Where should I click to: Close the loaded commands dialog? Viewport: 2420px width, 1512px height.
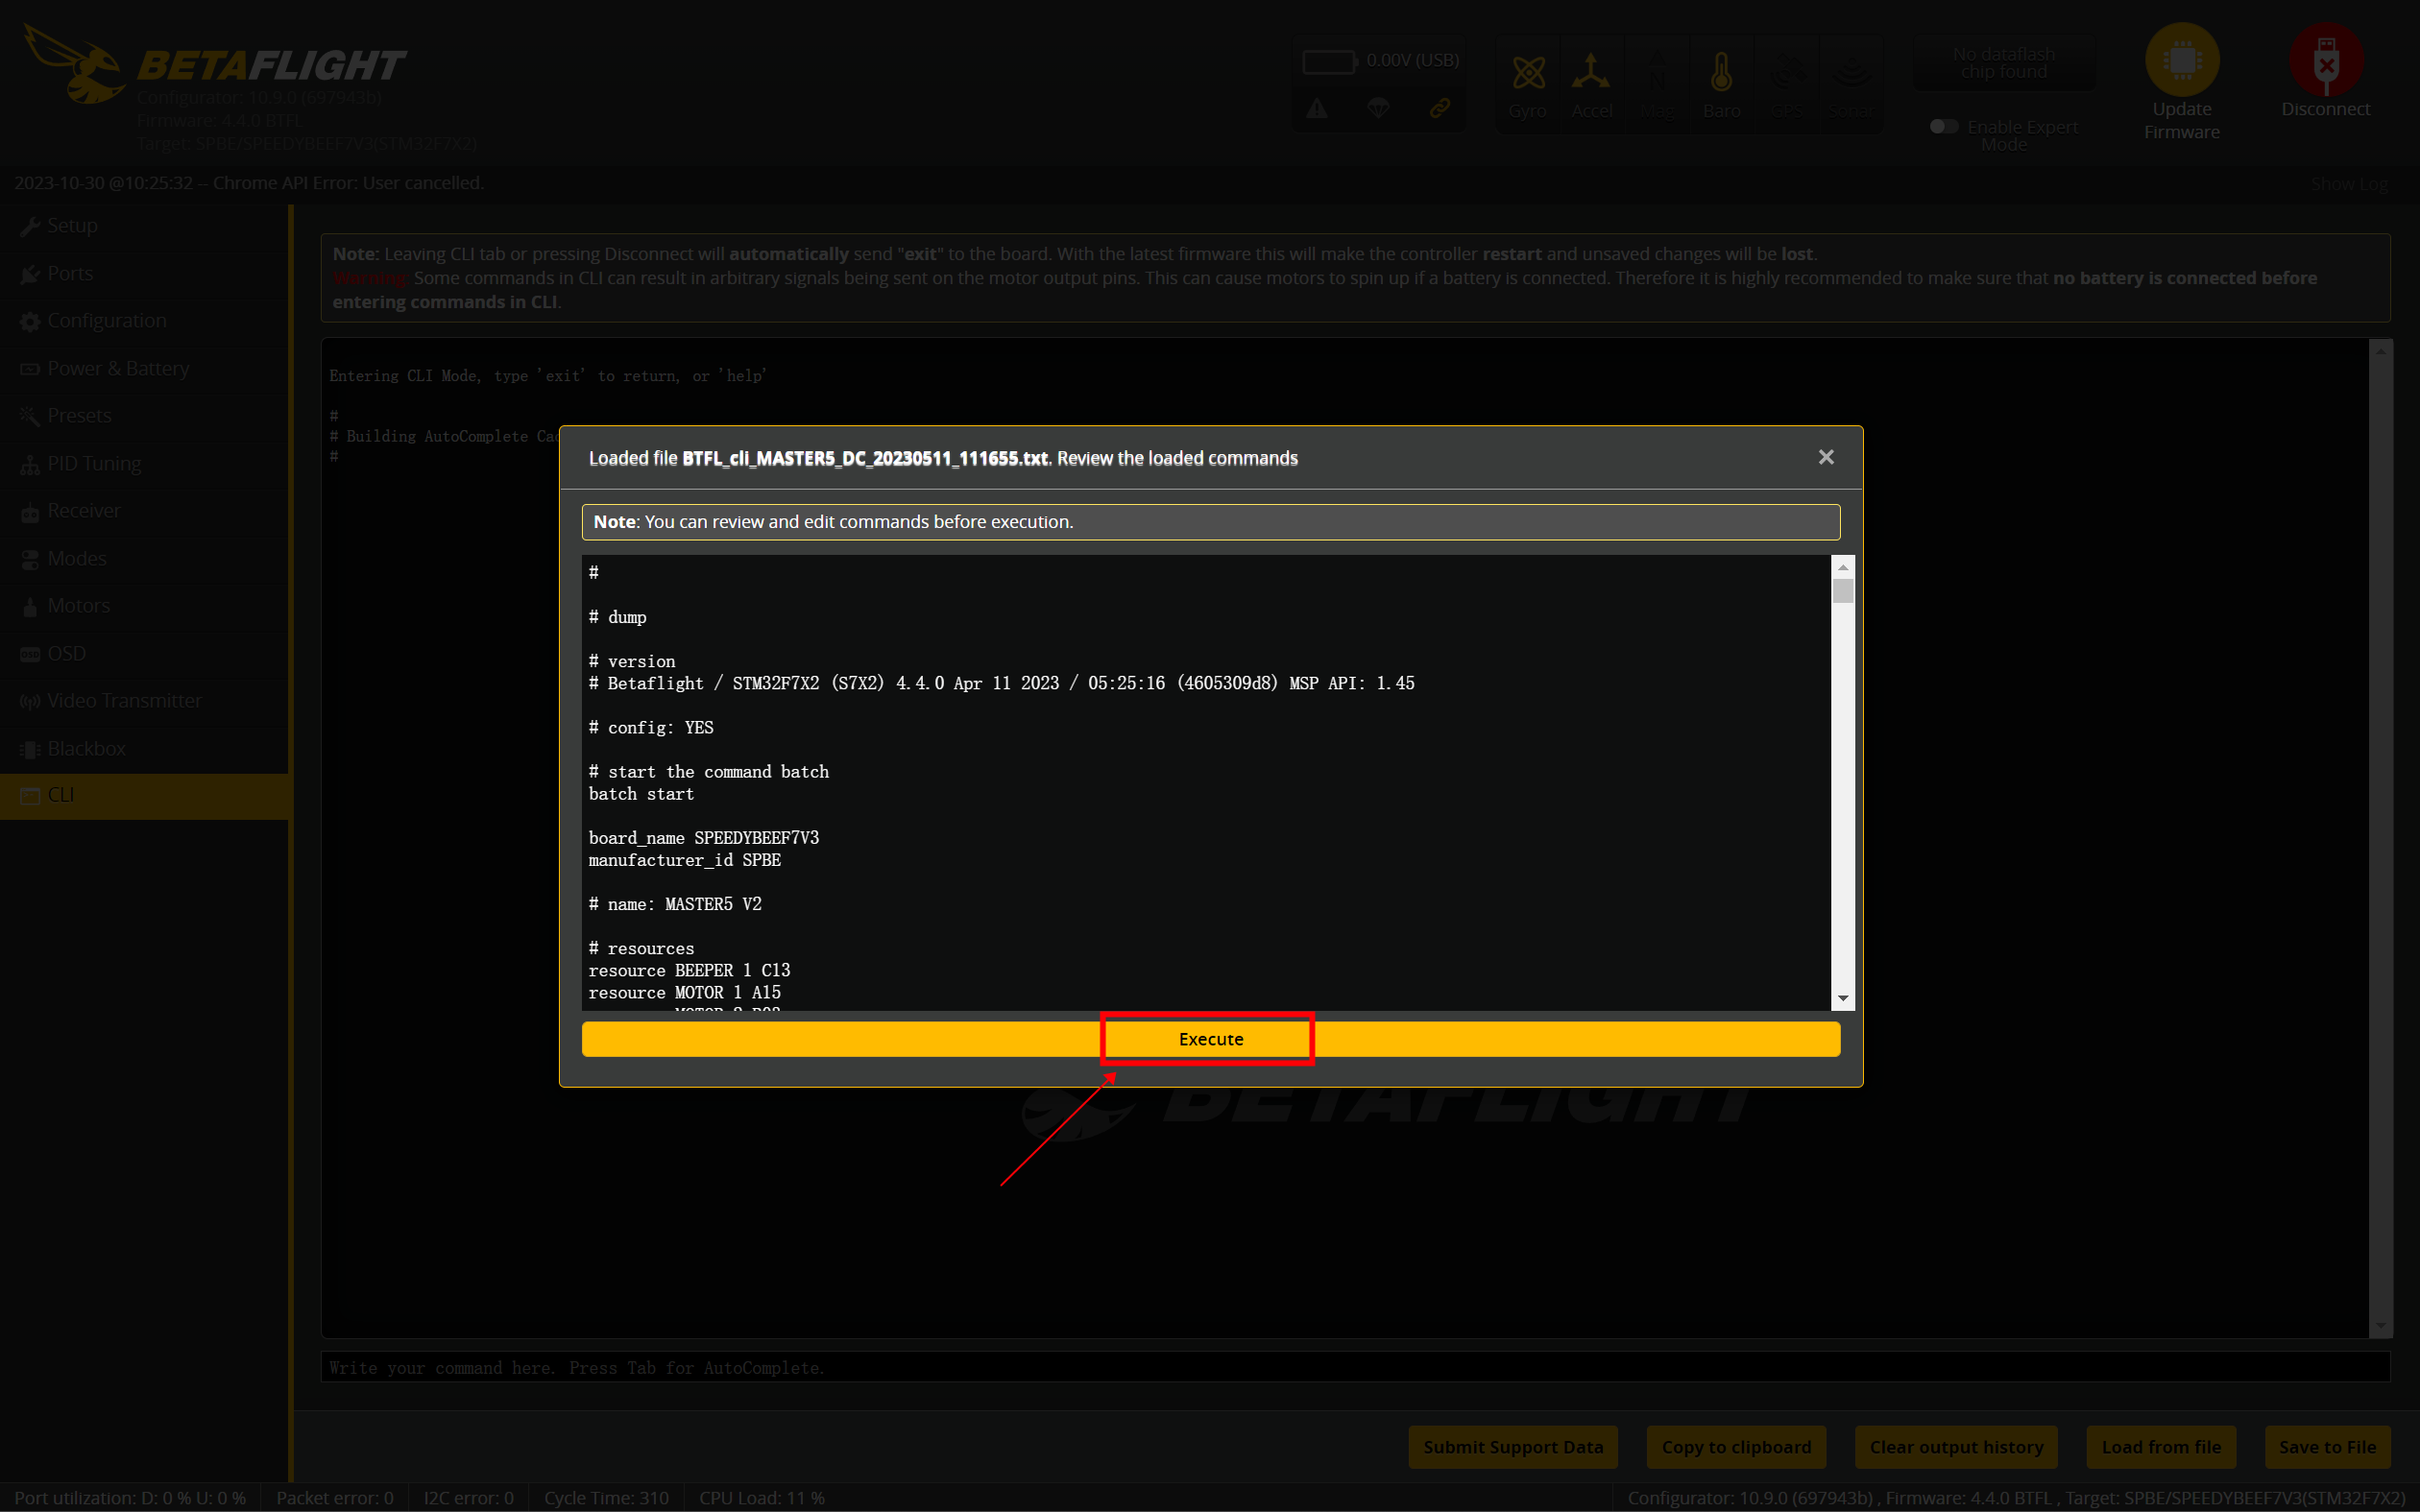[1826, 457]
